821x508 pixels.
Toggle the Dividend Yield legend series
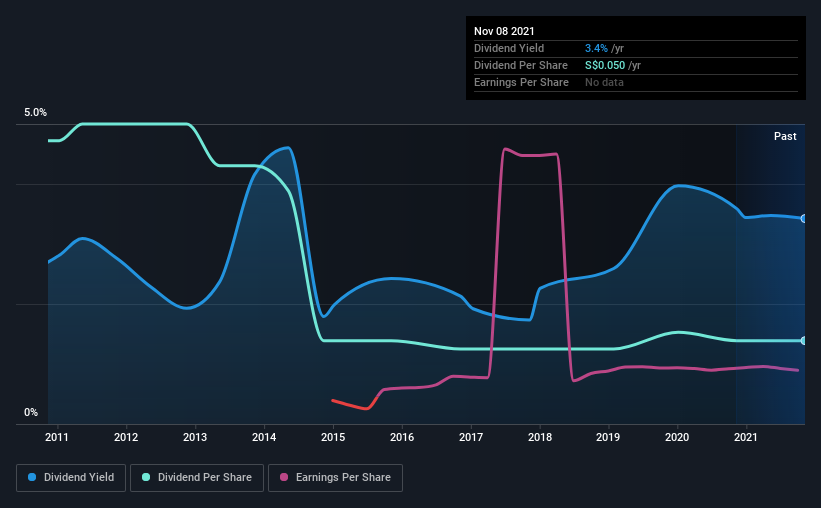coord(71,478)
